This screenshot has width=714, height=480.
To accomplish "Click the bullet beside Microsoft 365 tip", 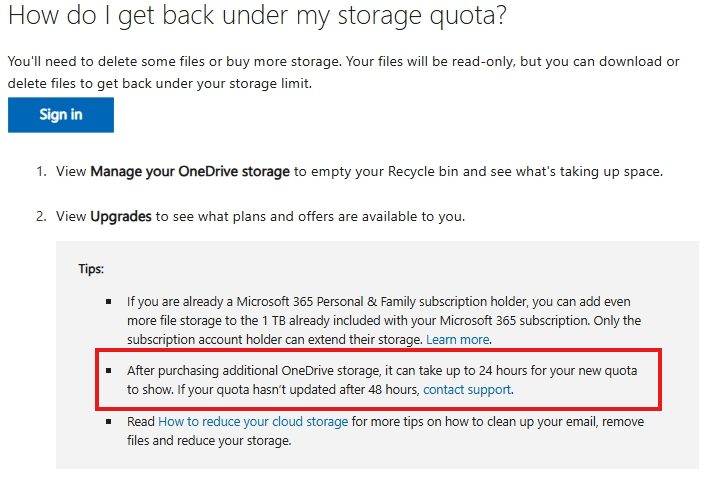I will (x=109, y=301).
